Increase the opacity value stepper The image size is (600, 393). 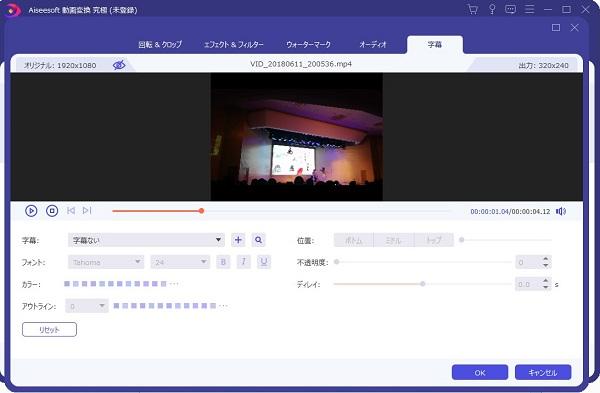[546, 259]
